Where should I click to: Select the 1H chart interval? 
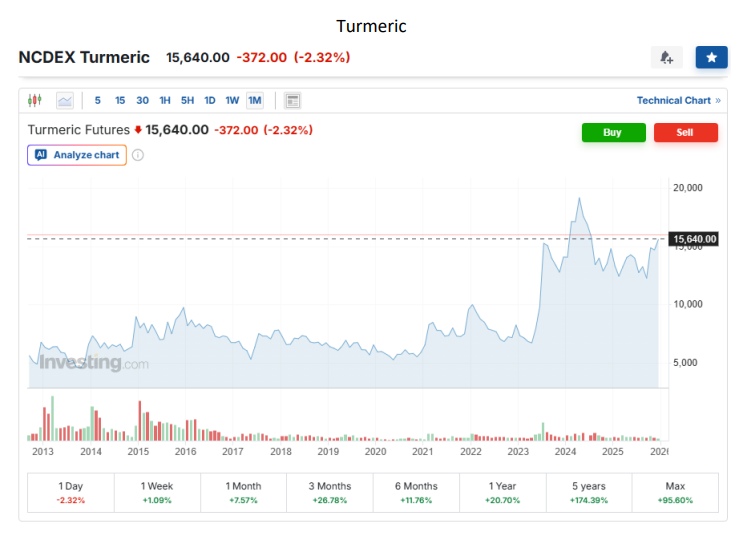pyautogui.click(x=165, y=100)
